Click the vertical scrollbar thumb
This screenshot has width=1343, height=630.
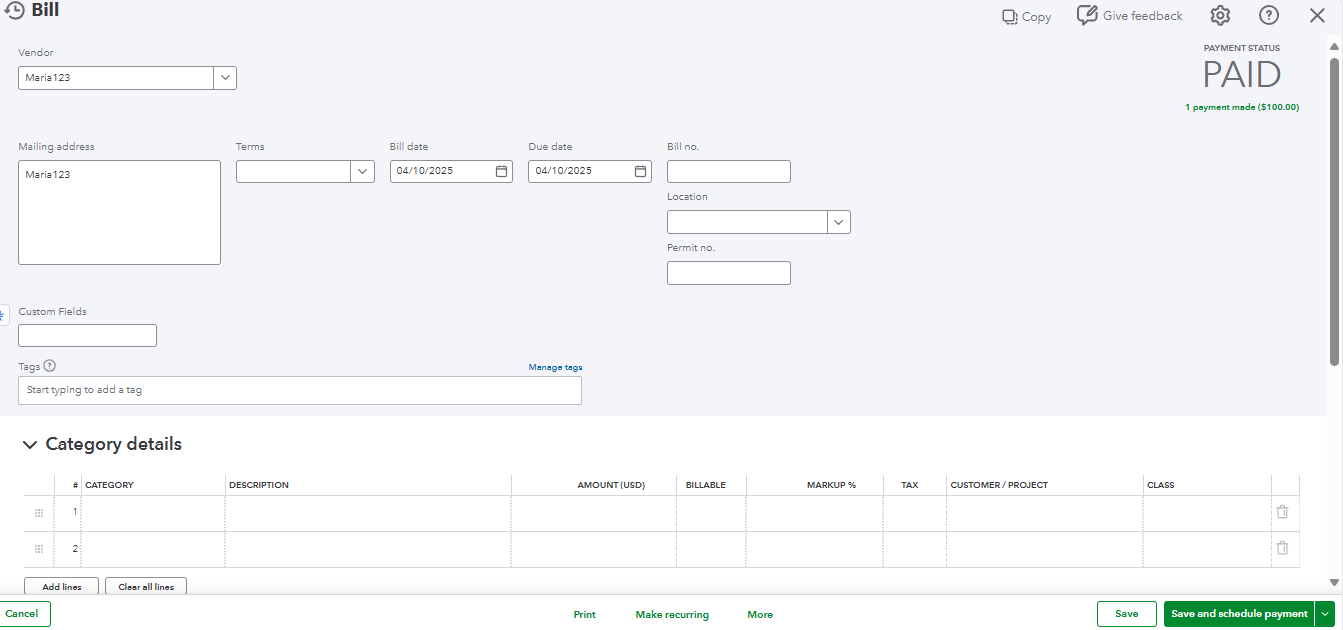click(x=1335, y=210)
